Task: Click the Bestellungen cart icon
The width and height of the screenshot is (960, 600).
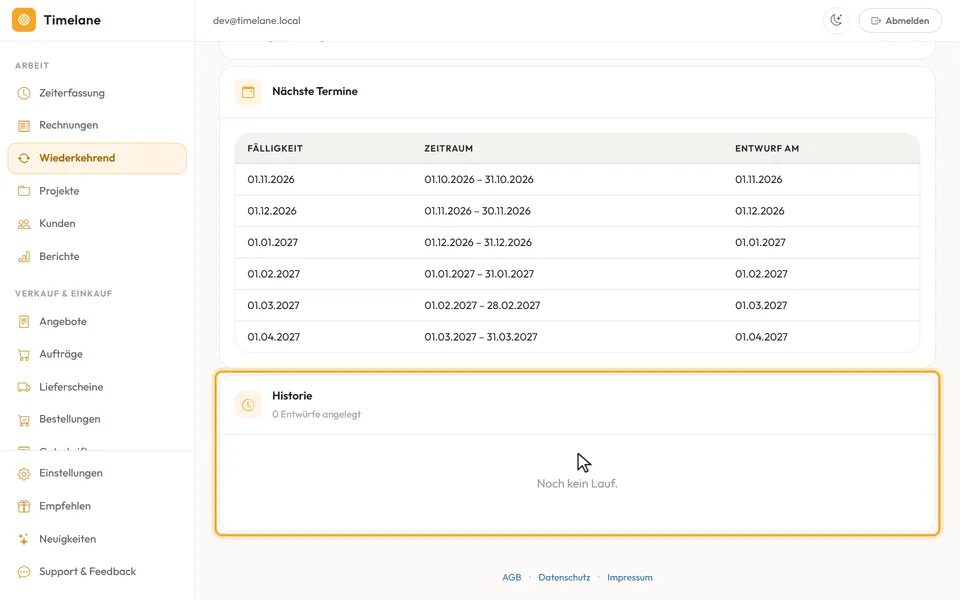Action: [x=24, y=419]
